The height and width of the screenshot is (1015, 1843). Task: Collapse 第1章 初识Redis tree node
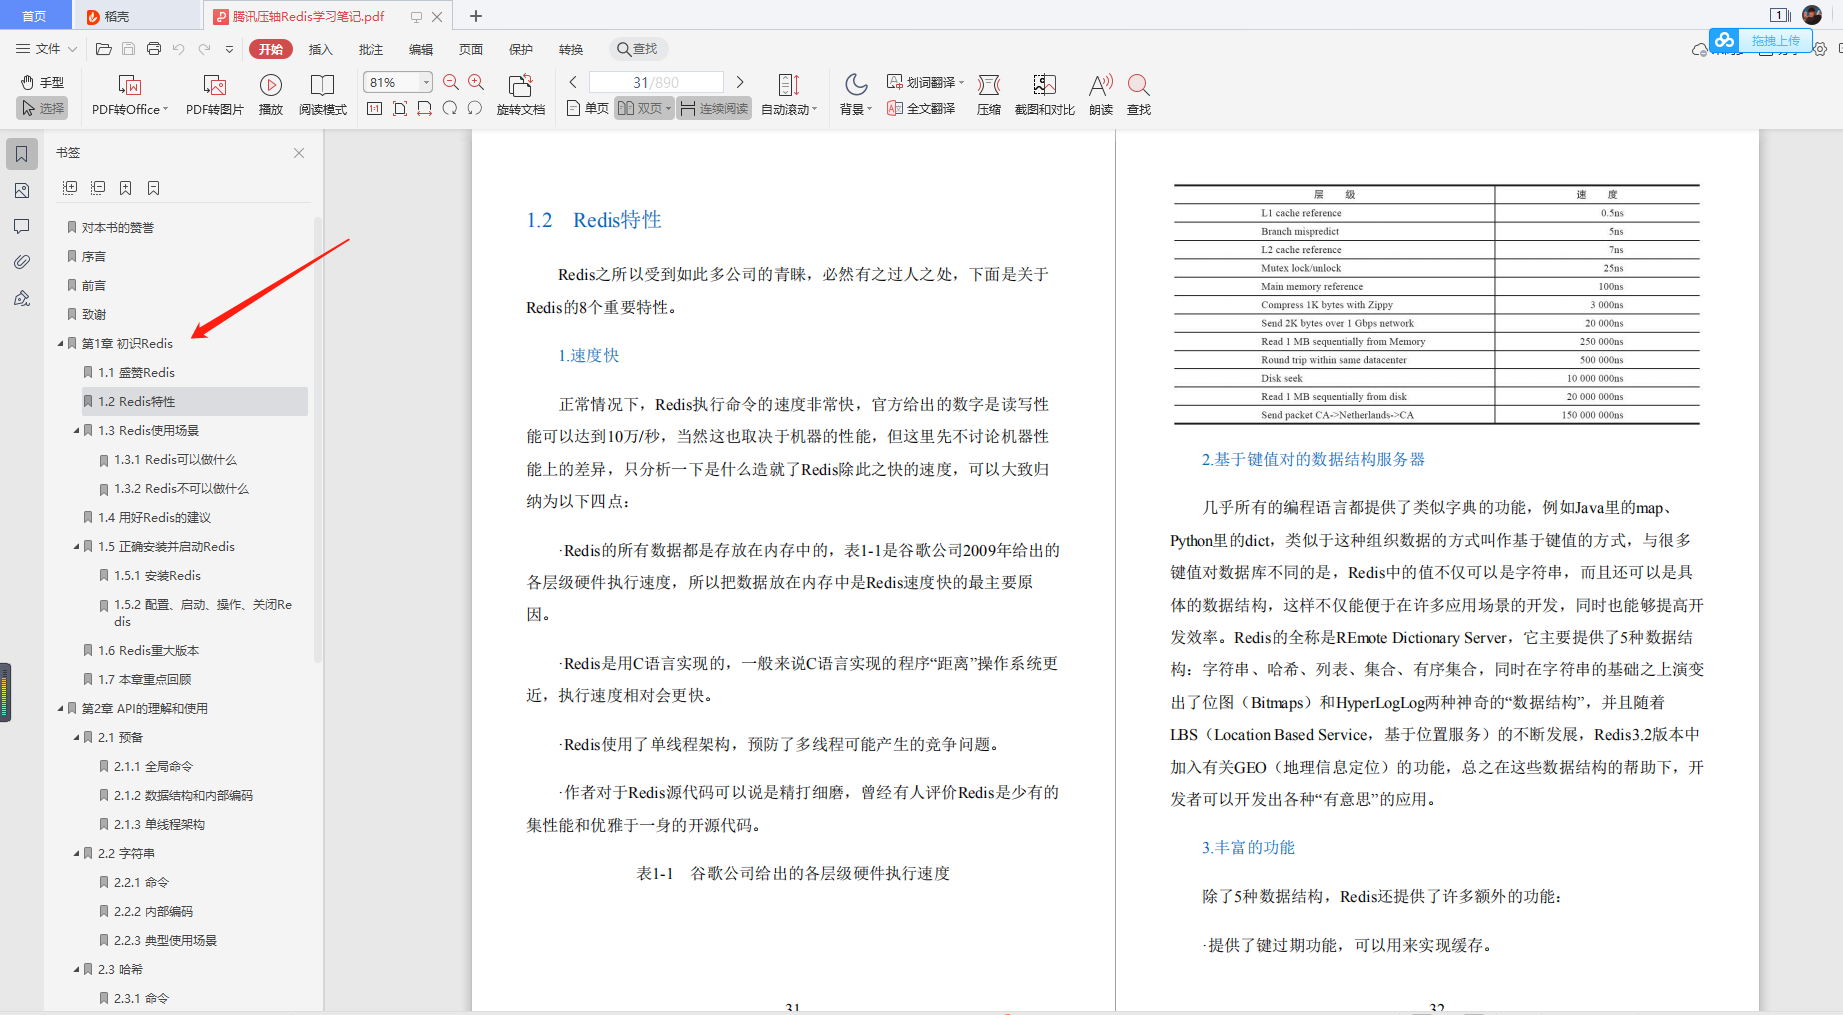[60, 343]
